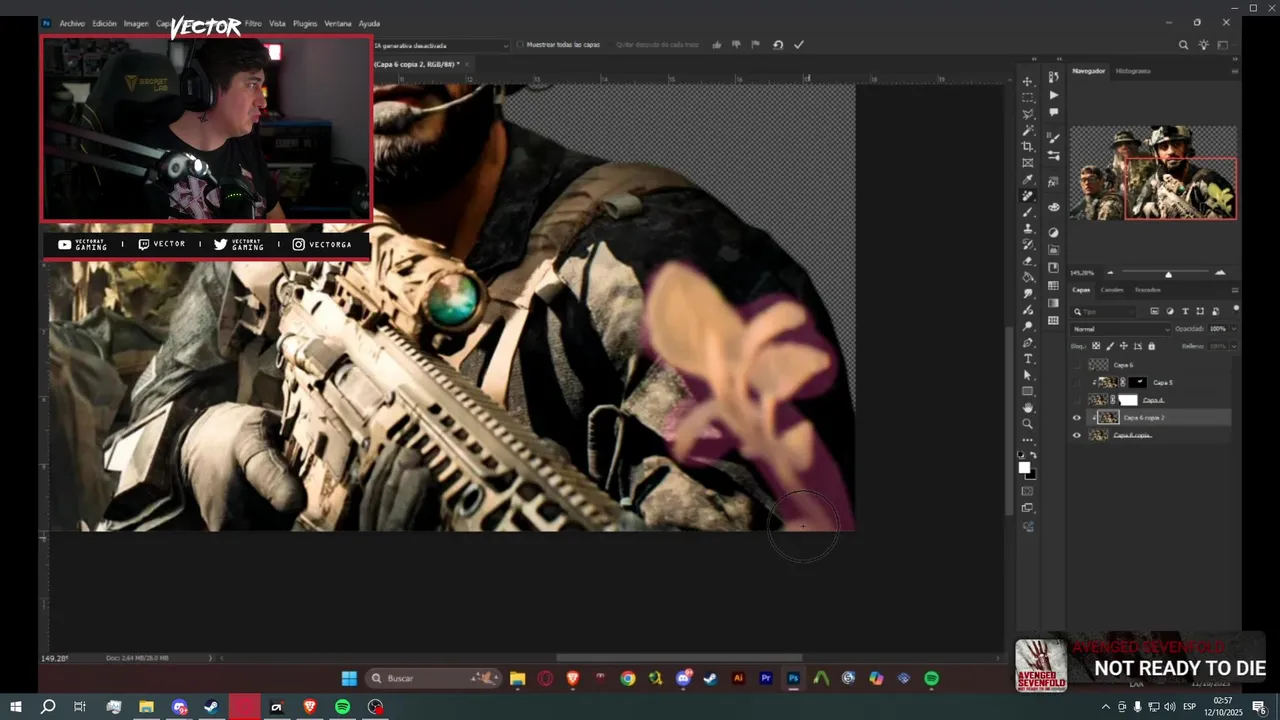Open the Navegador panel options menu

coord(1235,71)
